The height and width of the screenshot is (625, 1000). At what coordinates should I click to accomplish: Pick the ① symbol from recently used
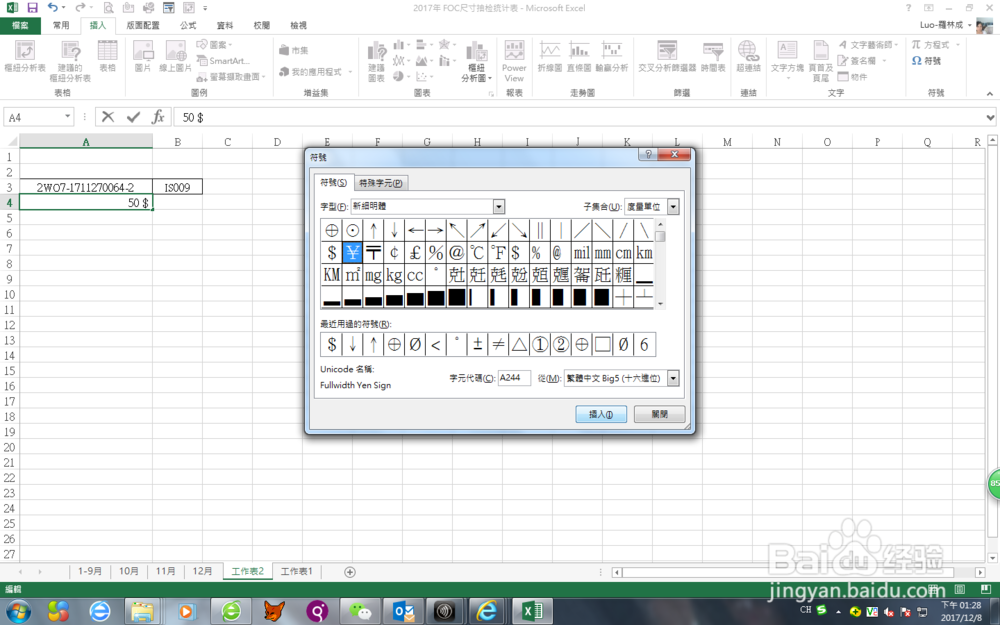click(x=540, y=344)
